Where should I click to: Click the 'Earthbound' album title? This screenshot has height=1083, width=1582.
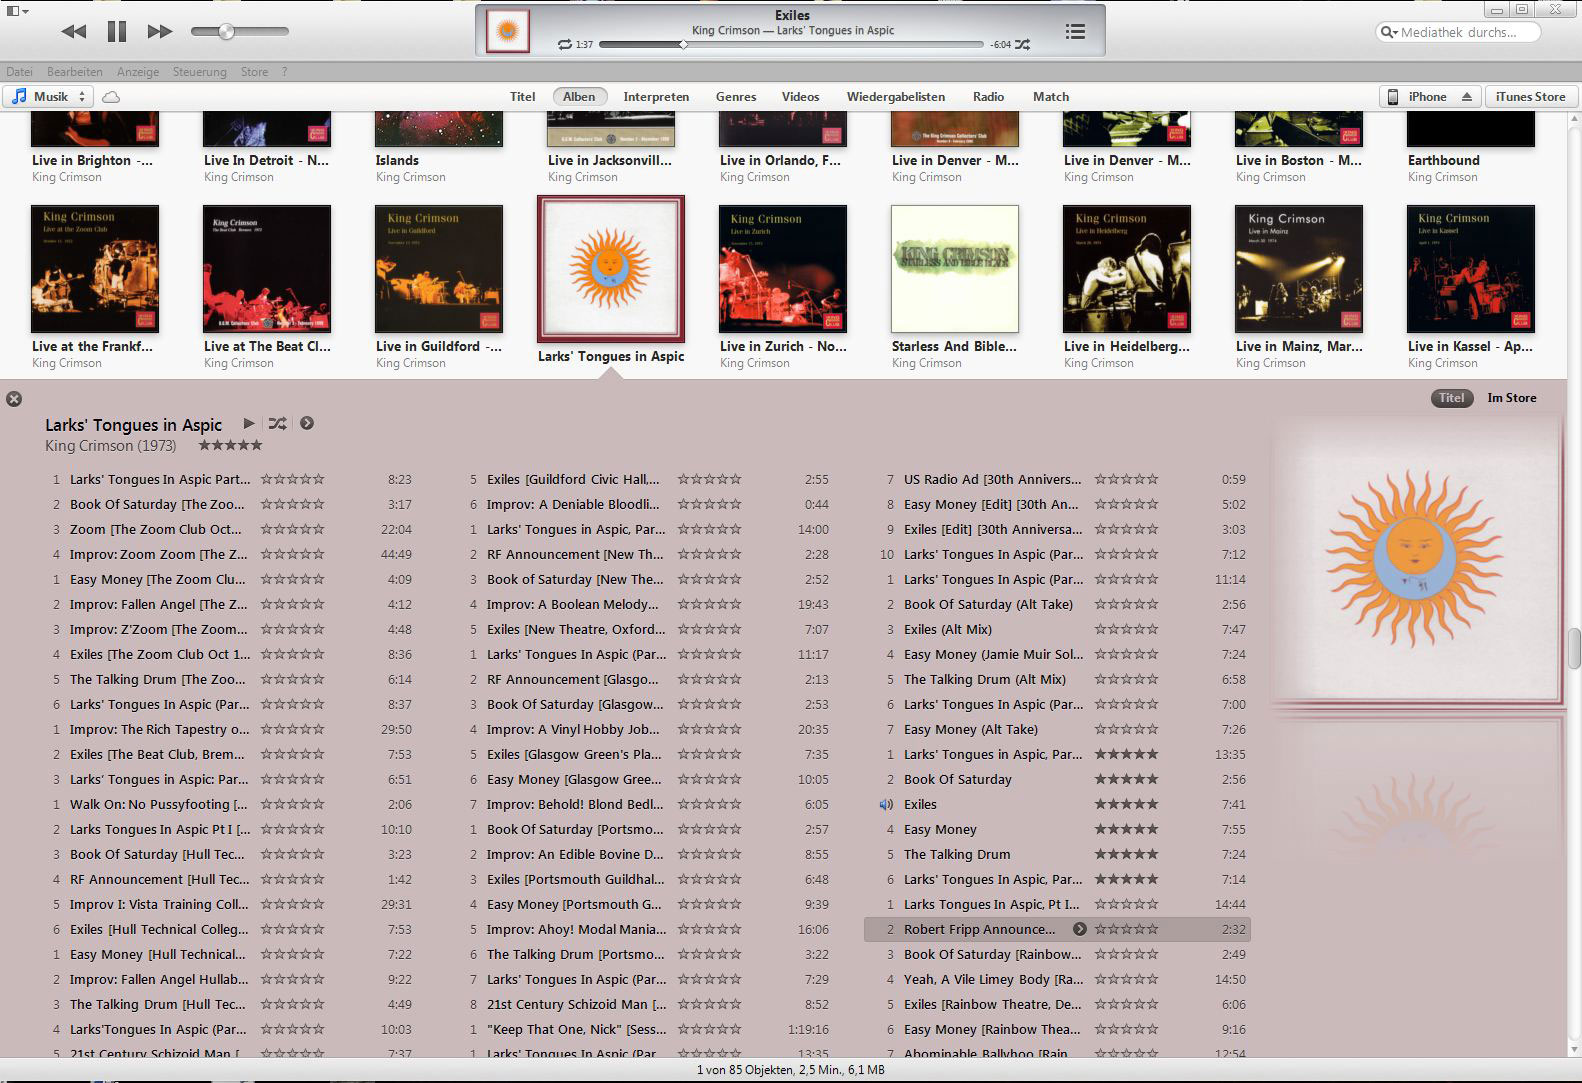click(x=1443, y=160)
